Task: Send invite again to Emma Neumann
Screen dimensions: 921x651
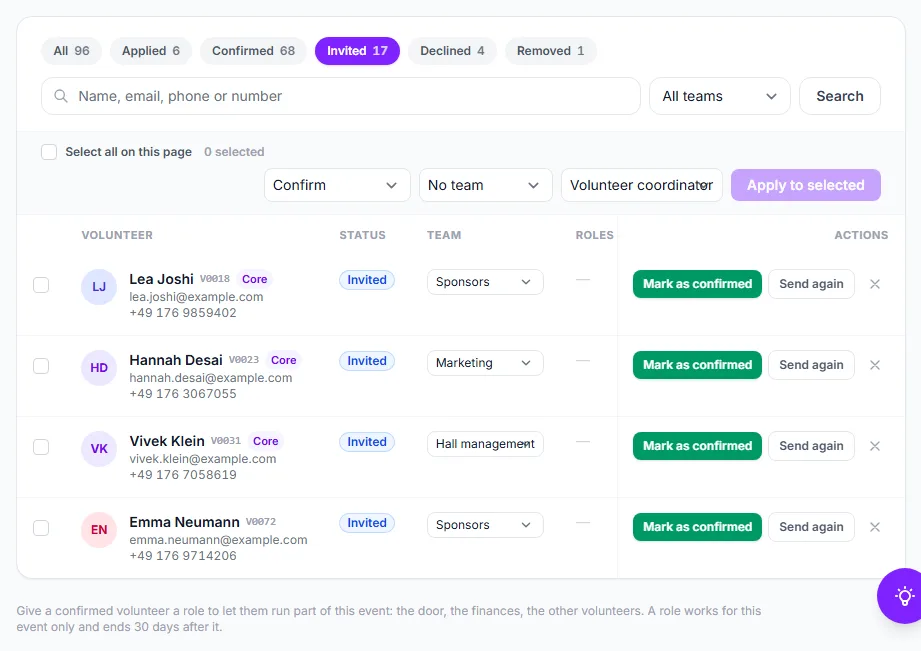Action: click(811, 528)
